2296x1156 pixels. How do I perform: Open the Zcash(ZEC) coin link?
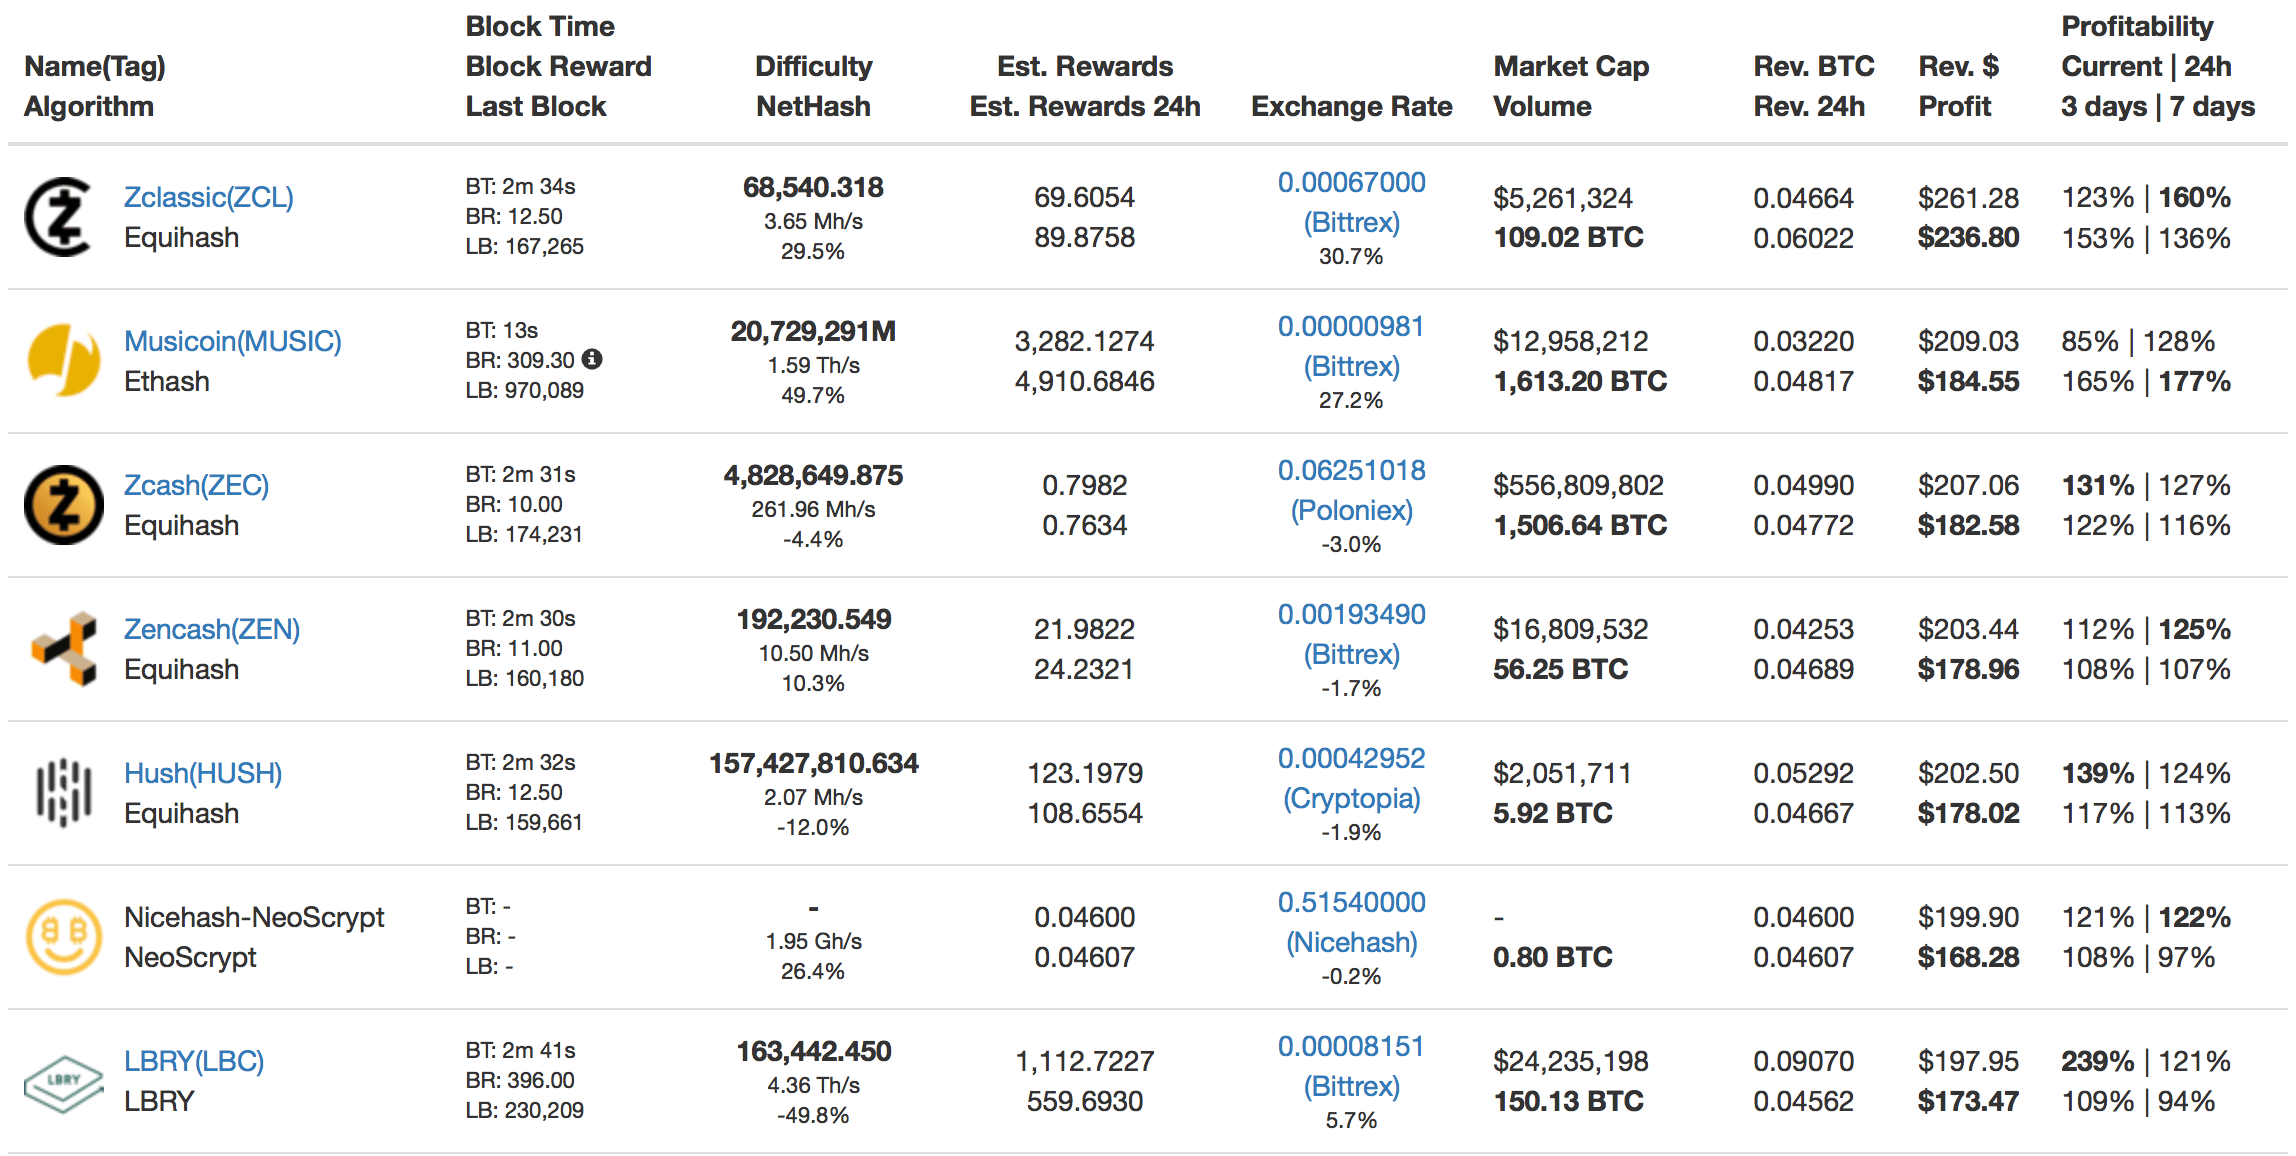(x=196, y=486)
